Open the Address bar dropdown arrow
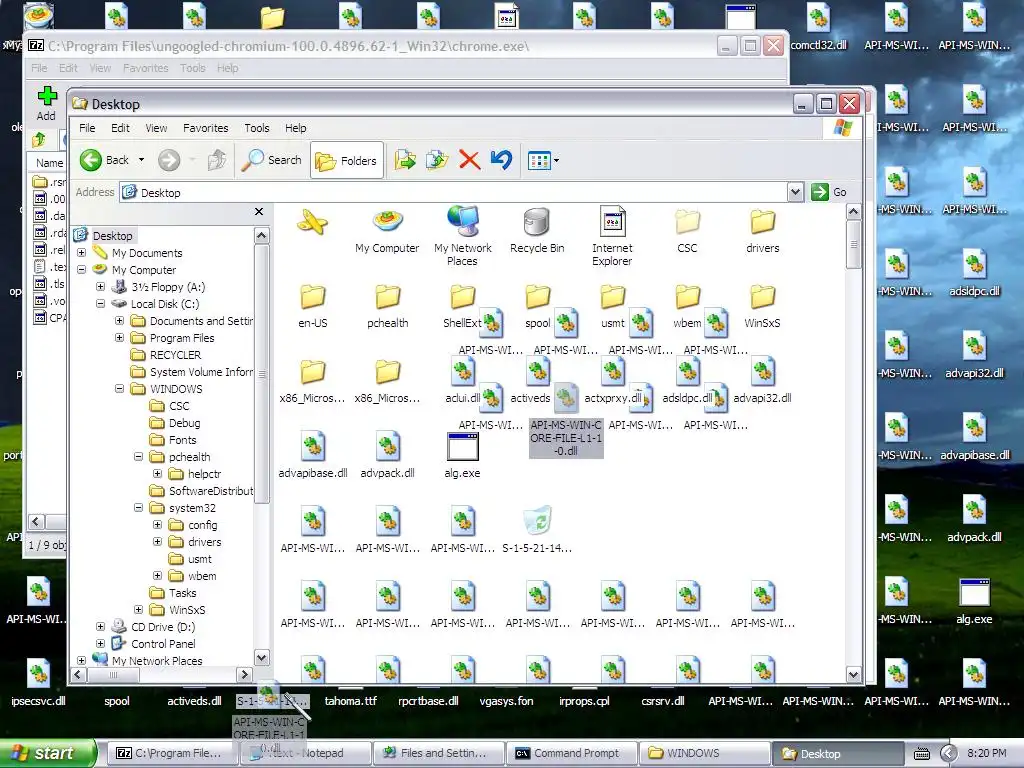 tap(795, 192)
